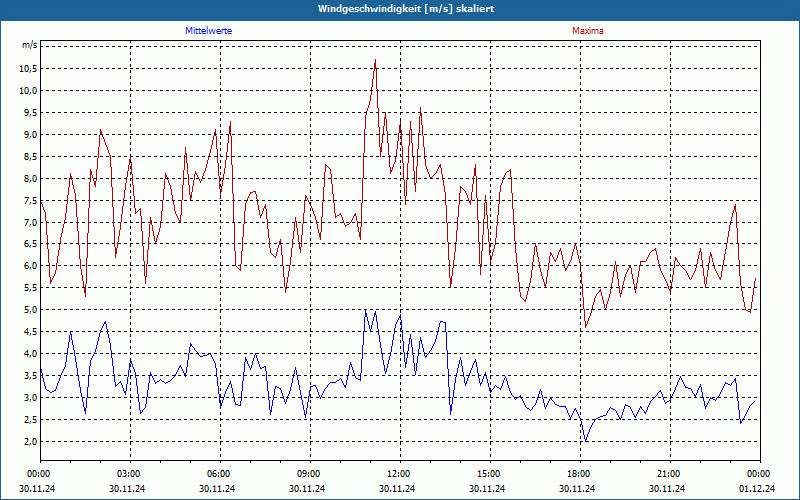Click the 5,0 y-axis value

click(x=30, y=310)
